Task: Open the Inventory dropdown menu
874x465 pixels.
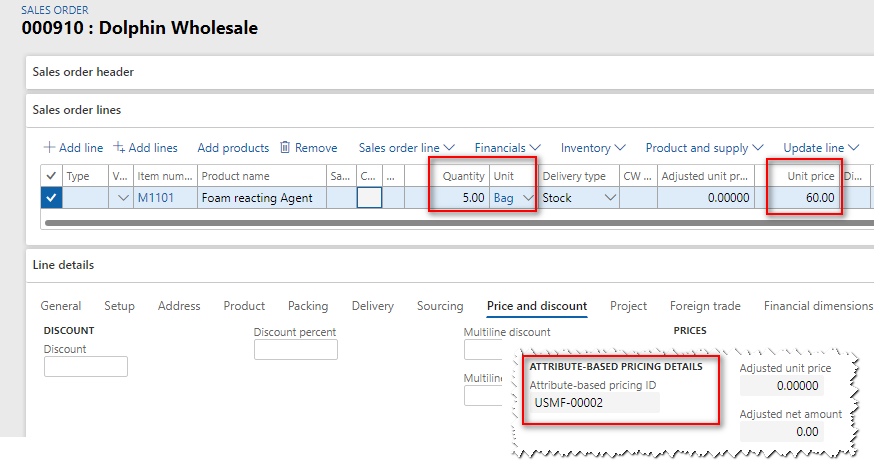Action: pos(593,148)
